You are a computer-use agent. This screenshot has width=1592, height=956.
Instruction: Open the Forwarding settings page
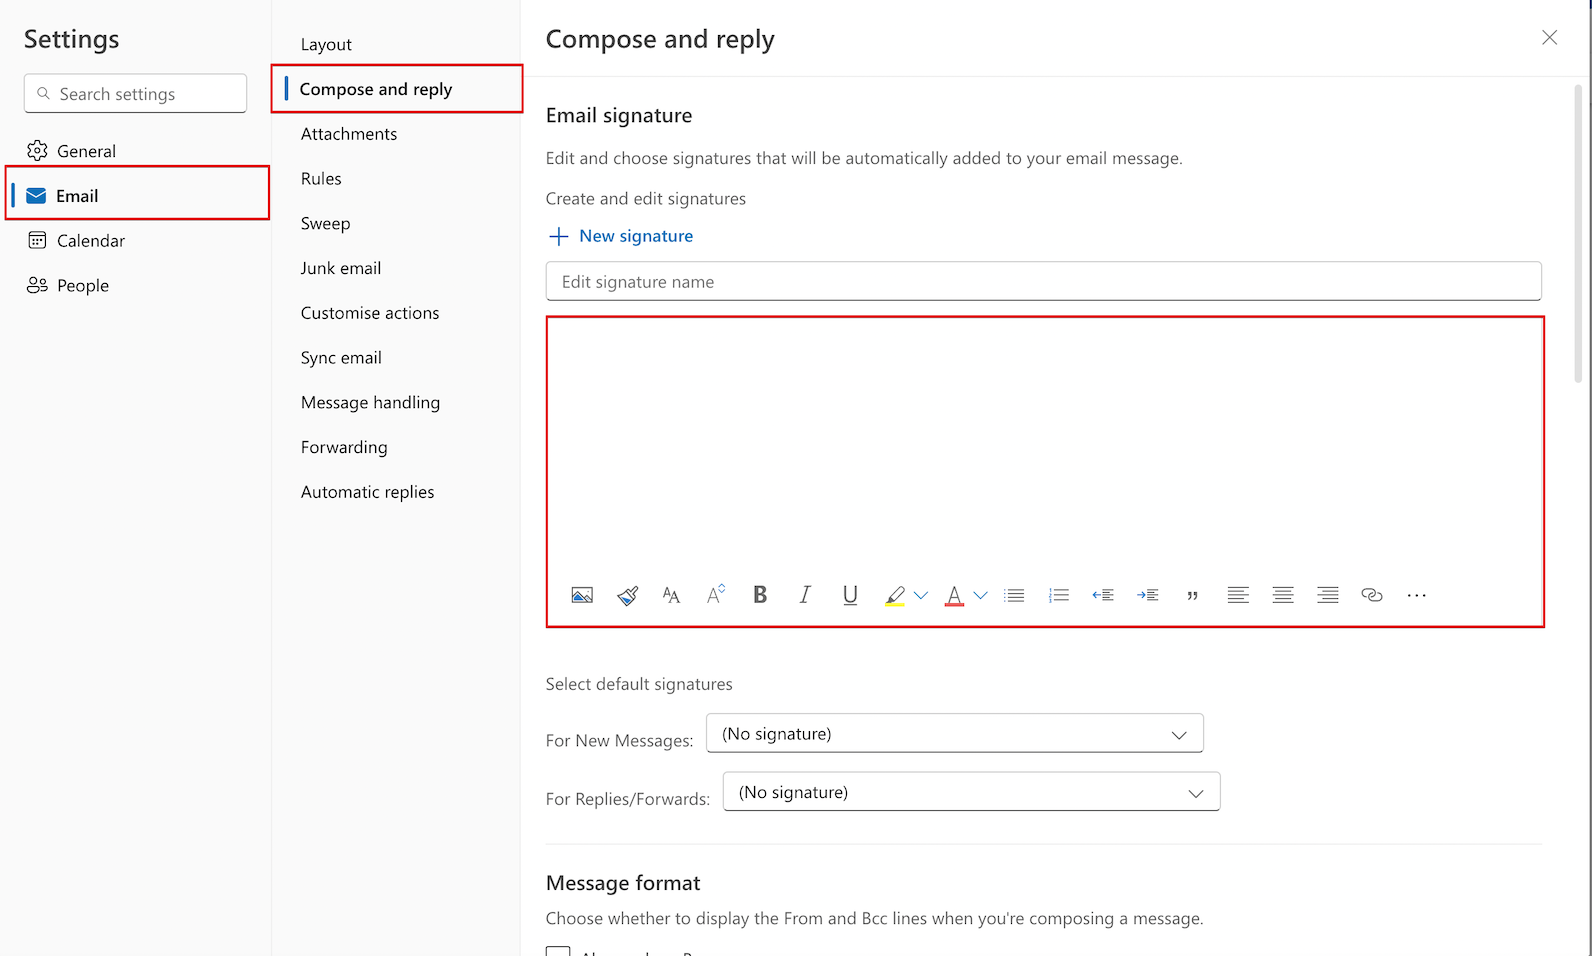(344, 447)
